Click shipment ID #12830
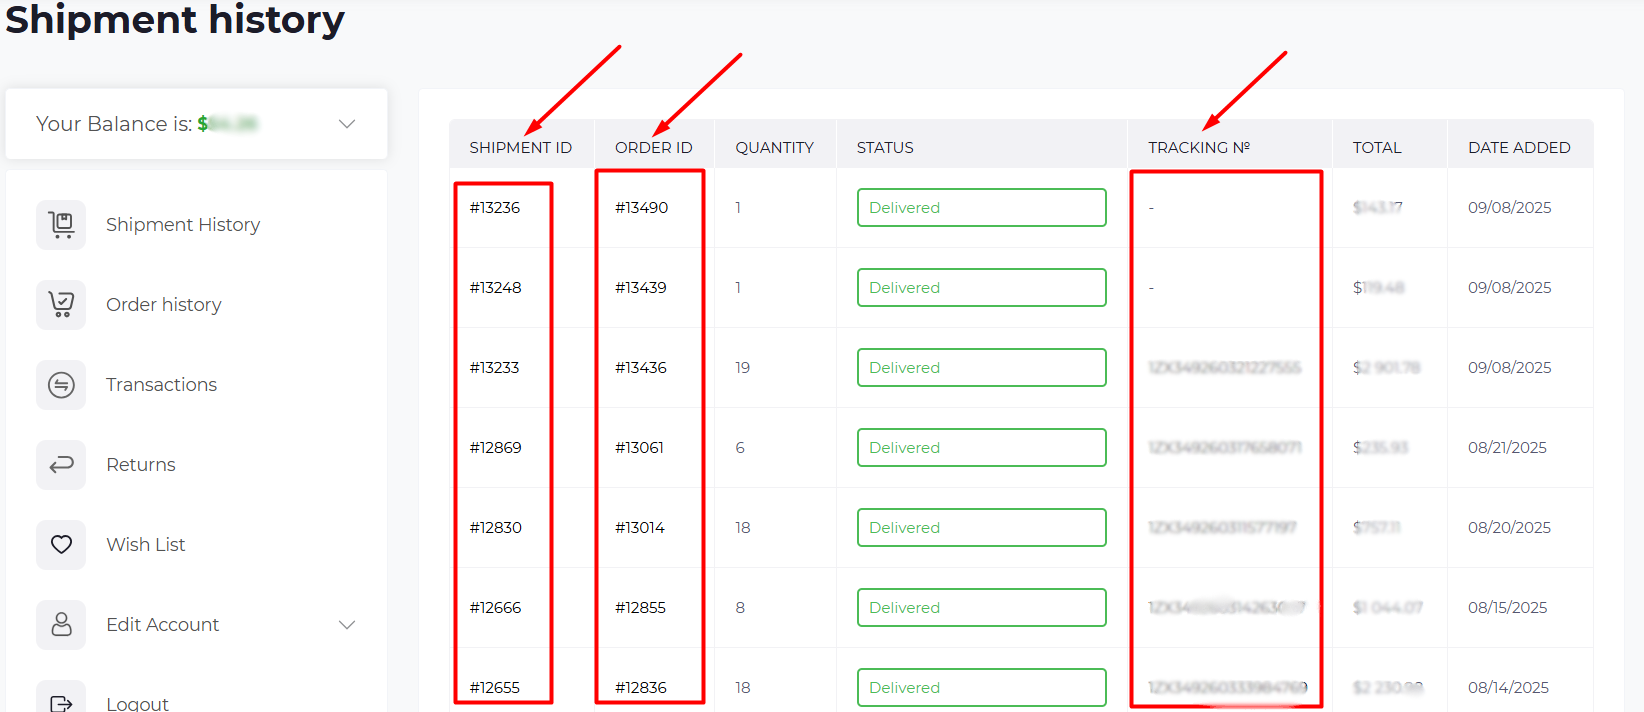The width and height of the screenshot is (1644, 712). pyautogui.click(x=496, y=528)
